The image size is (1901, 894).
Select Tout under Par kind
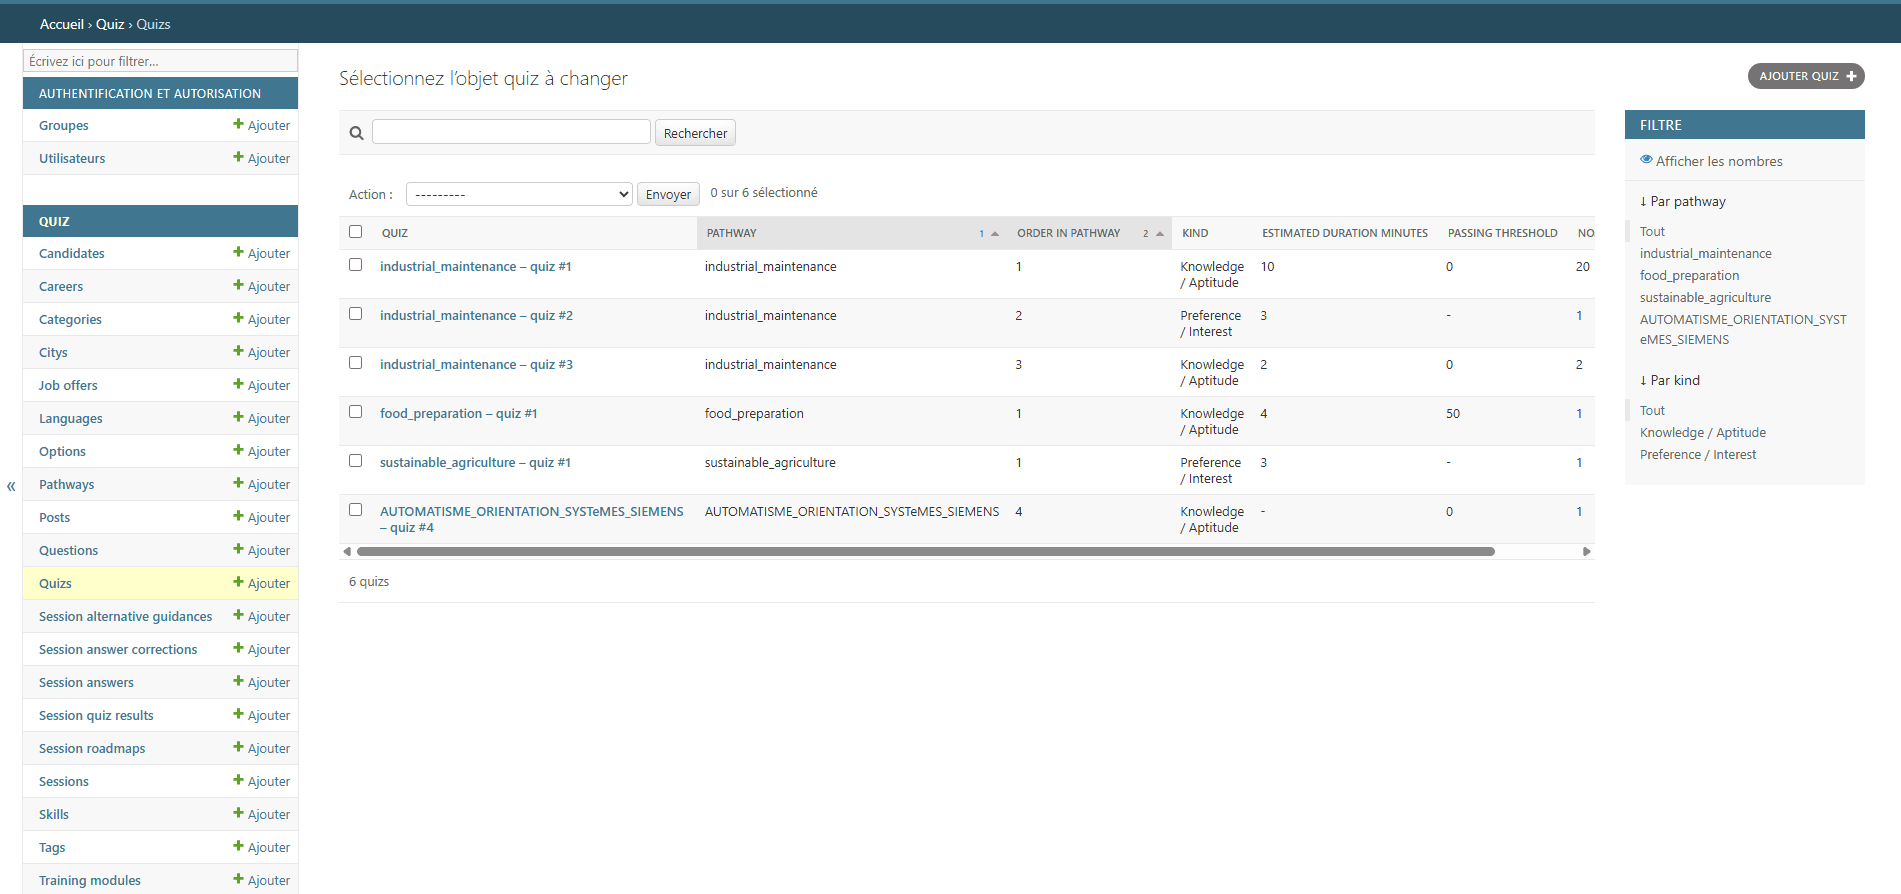[x=1652, y=410]
